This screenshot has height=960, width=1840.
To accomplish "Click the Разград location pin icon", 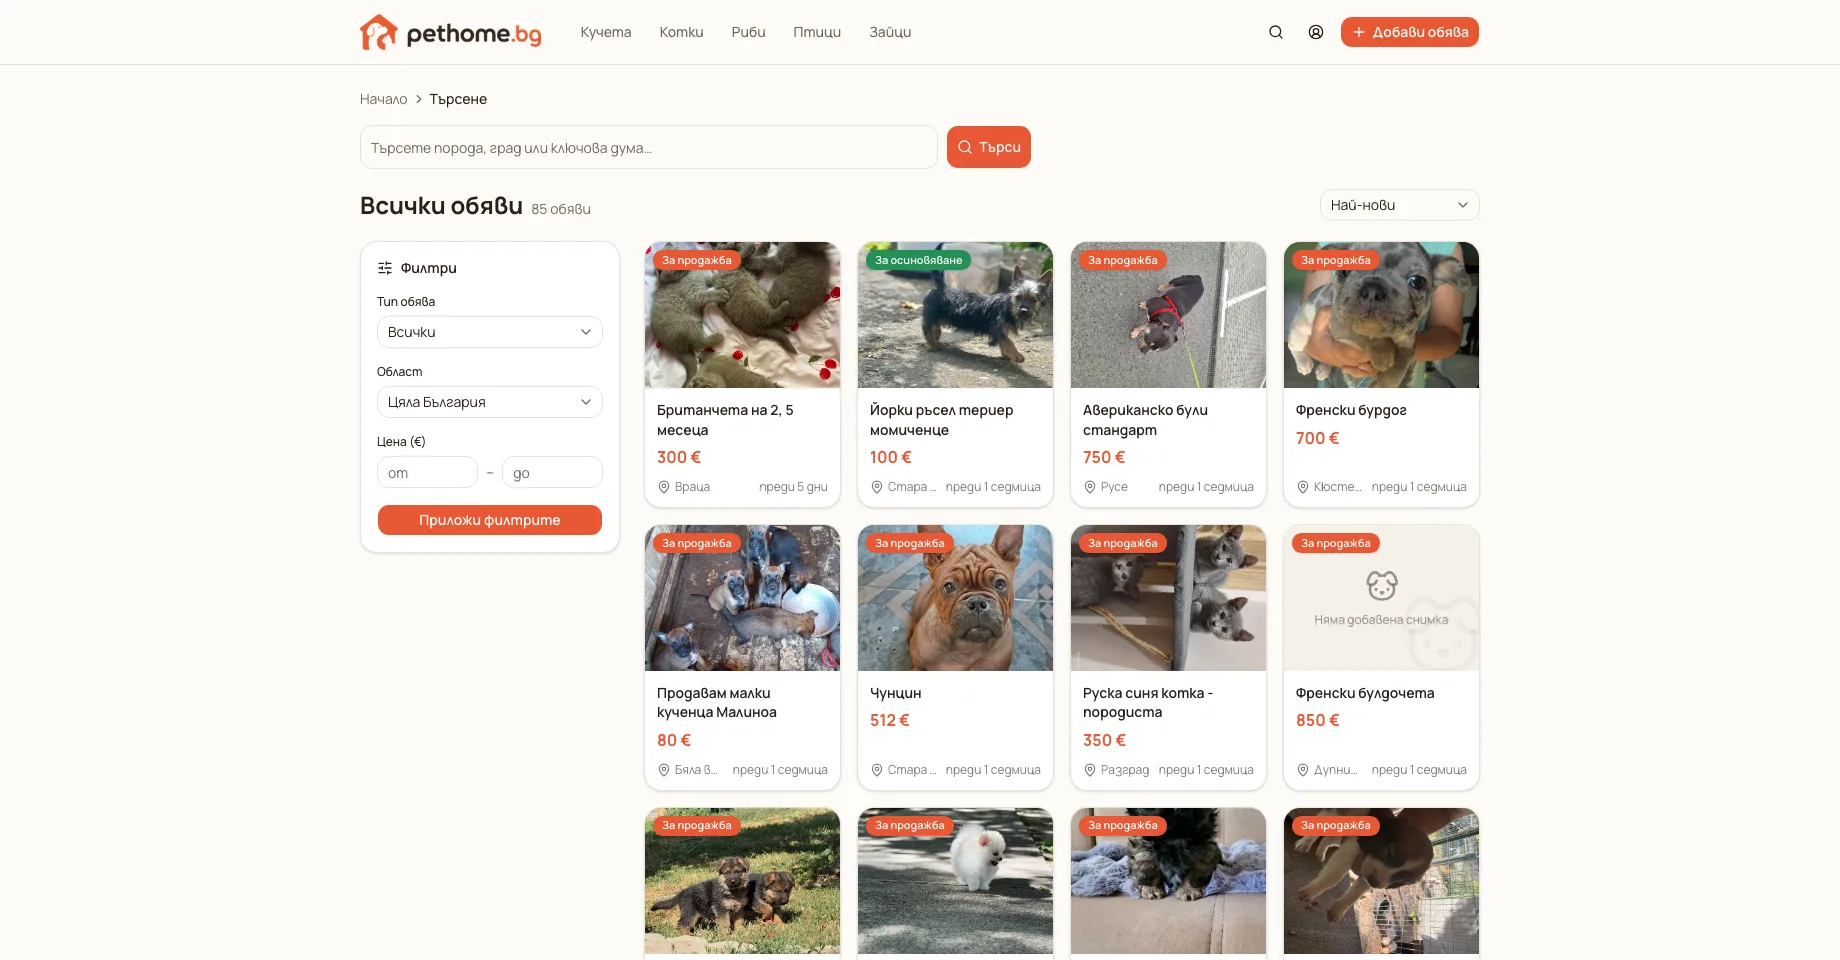I will coord(1089,770).
